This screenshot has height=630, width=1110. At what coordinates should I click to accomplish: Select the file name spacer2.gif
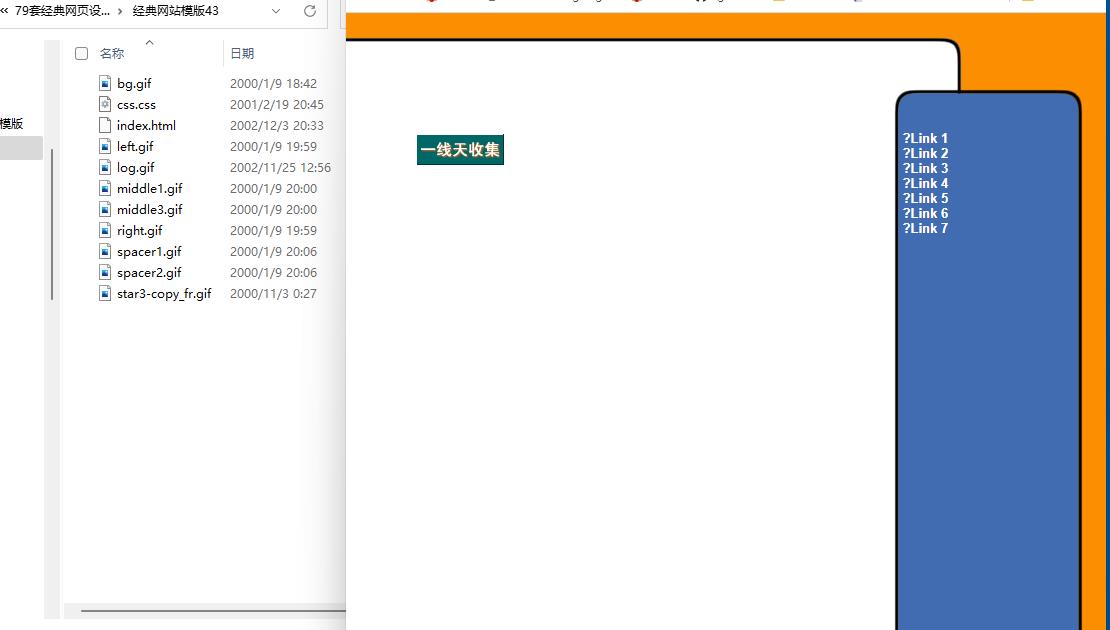click(149, 273)
